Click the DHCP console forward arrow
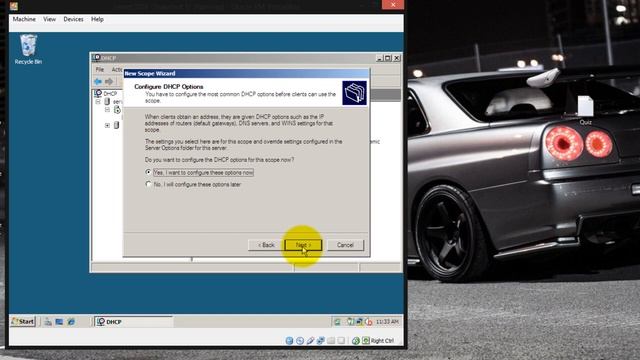640x360 pixels. 109,82
